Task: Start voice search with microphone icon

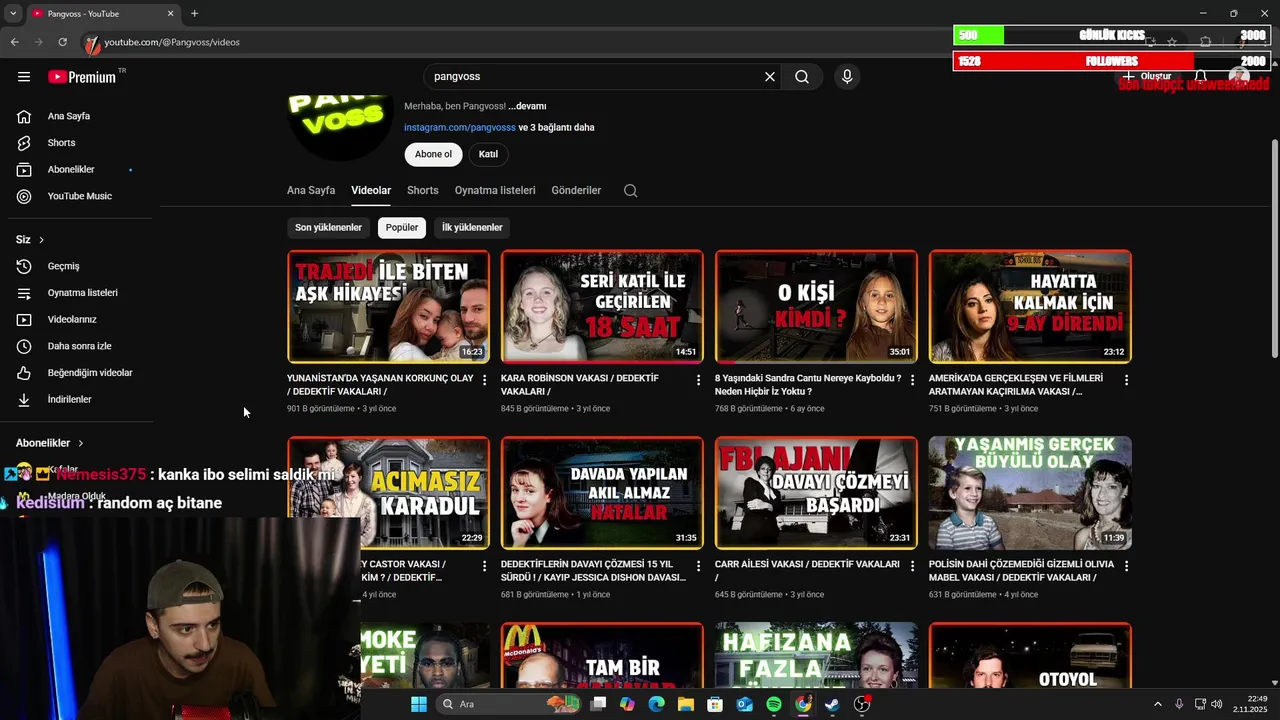Action: pos(847,77)
